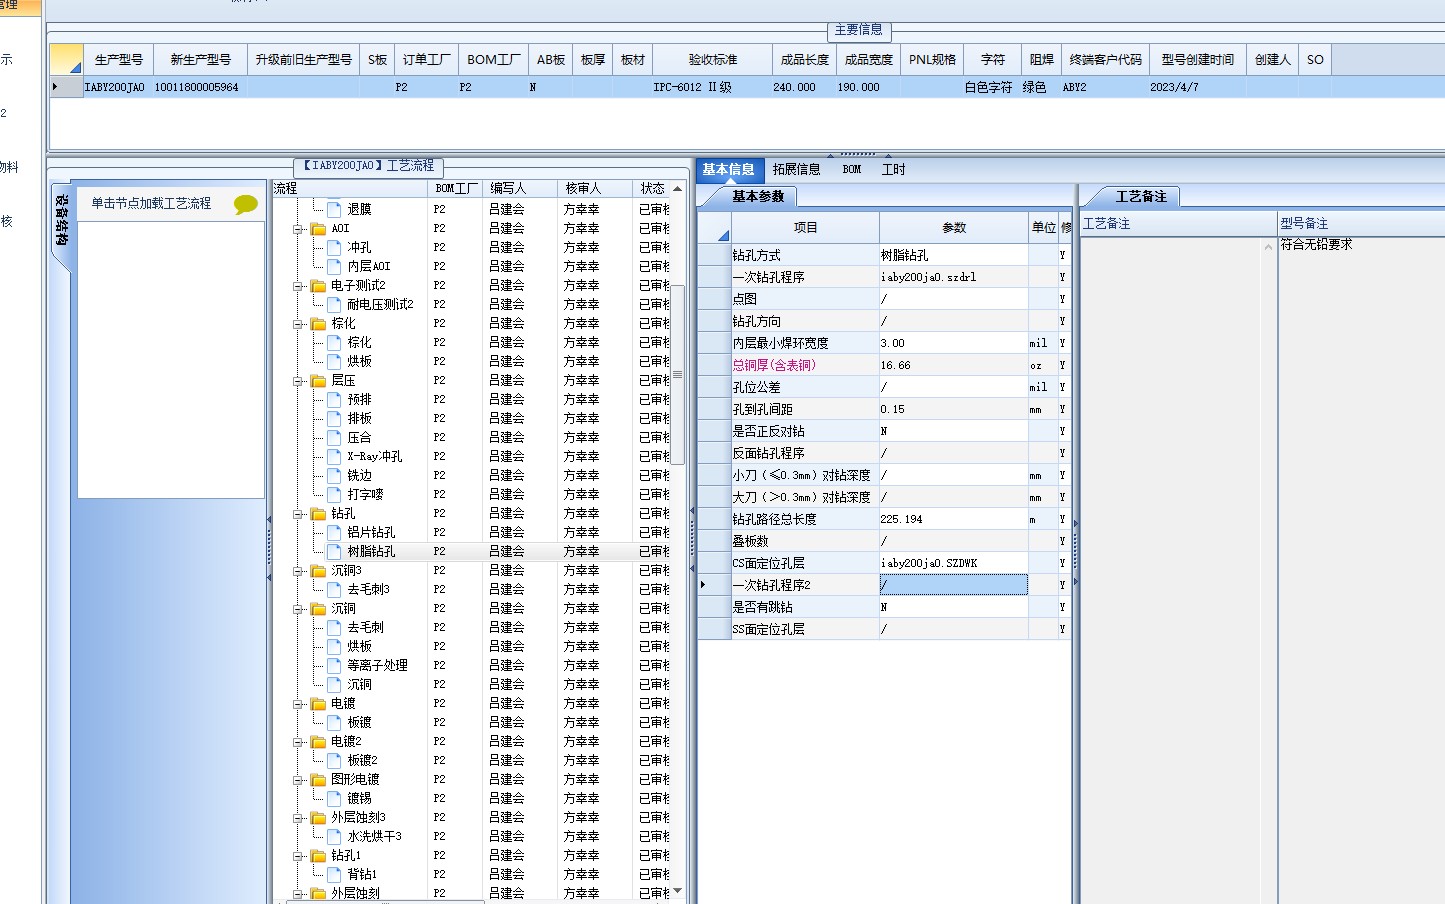Click the 总铜厚(含表铜) item label
Viewport: 1445px width, 904px height.
(774, 365)
